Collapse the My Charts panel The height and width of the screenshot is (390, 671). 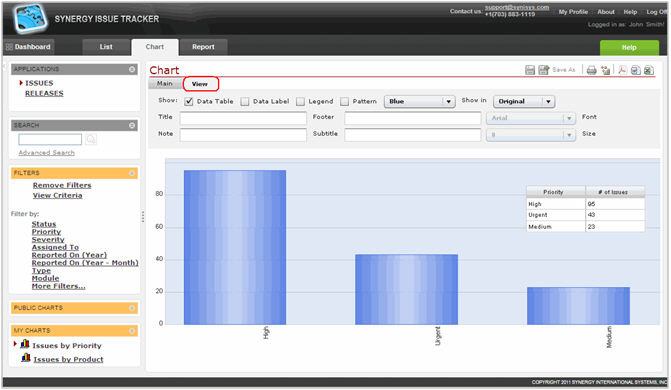[132, 330]
